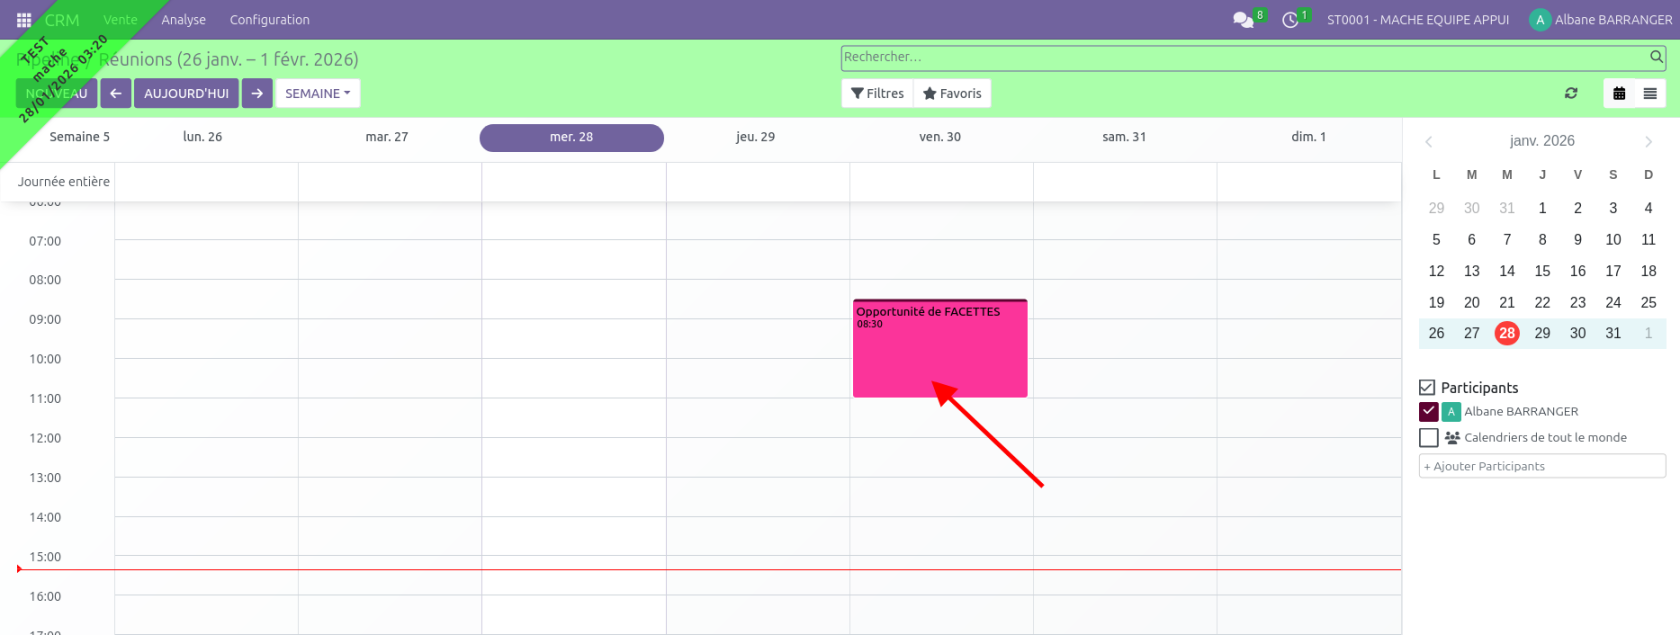The width and height of the screenshot is (1680, 635).
Task: Click the refresh calendar icon
Action: pyautogui.click(x=1571, y=93)
